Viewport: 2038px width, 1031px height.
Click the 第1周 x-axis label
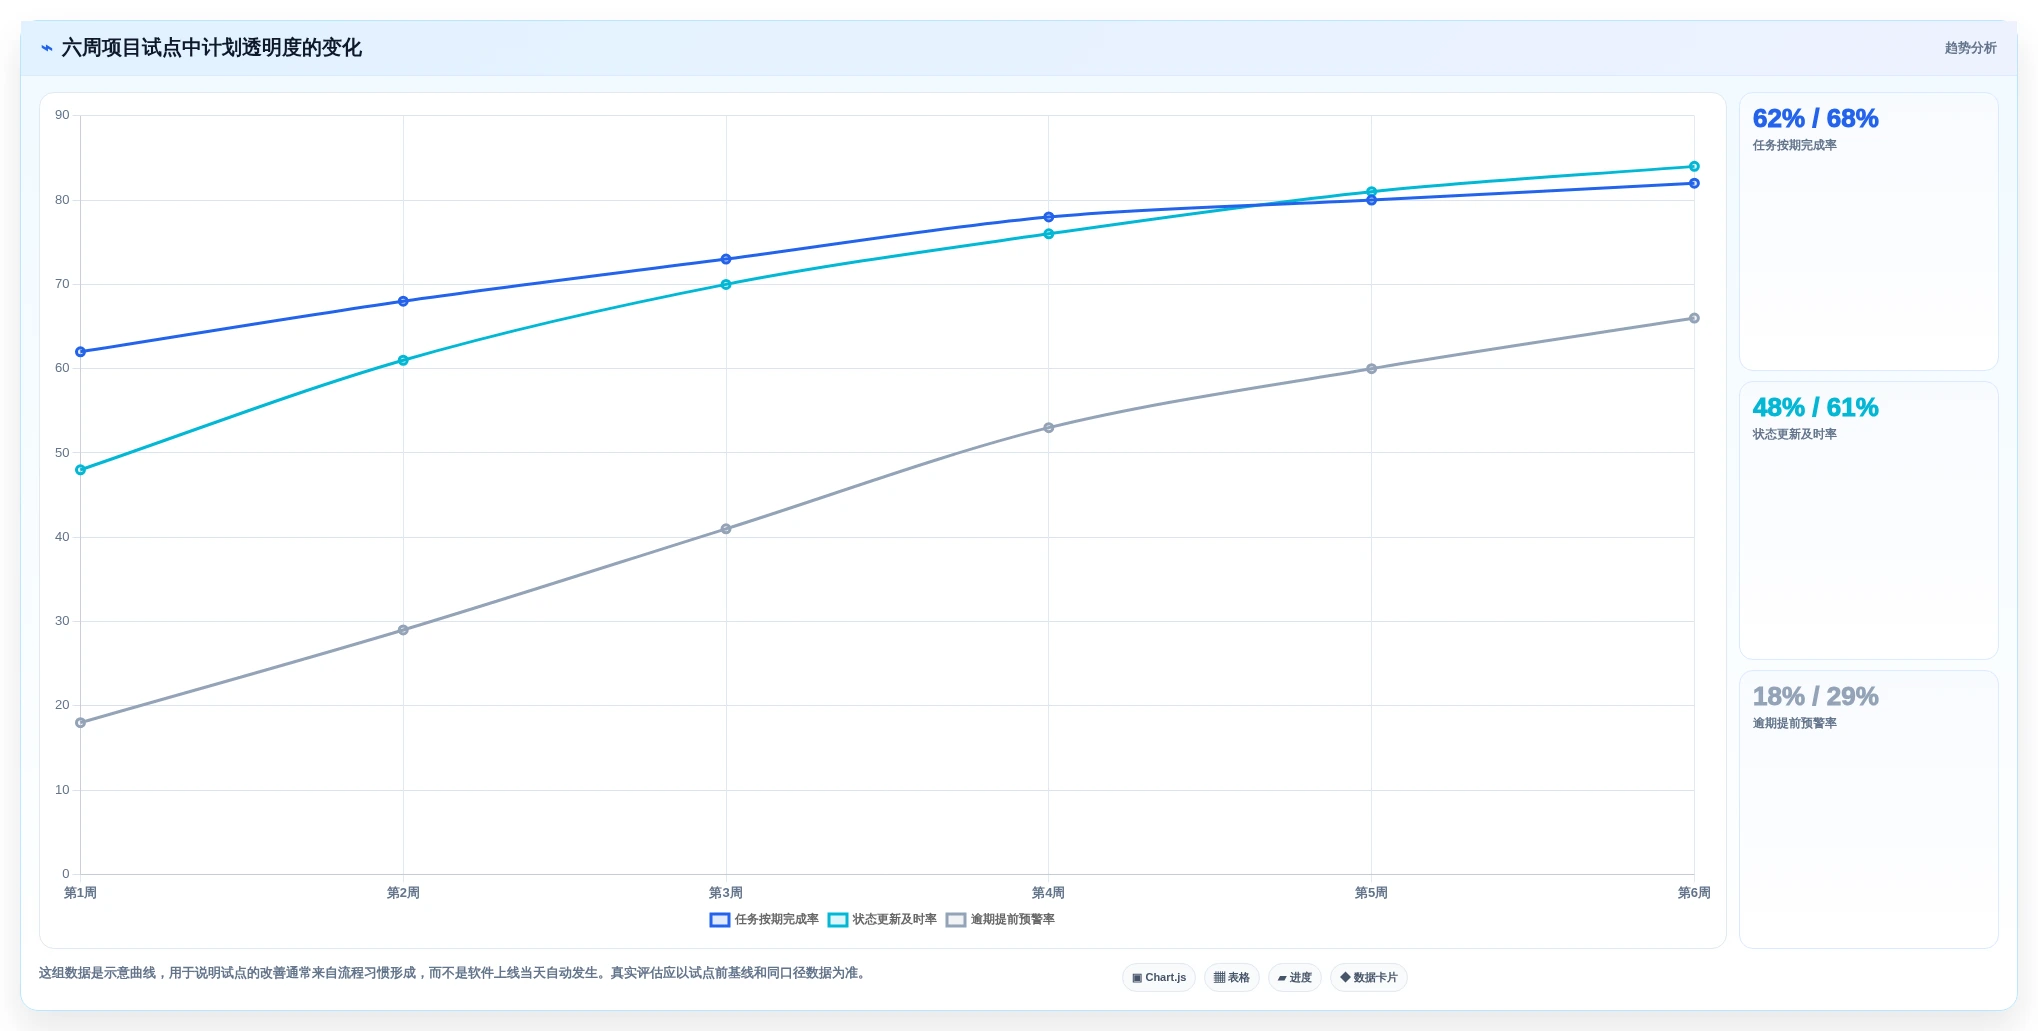click(x=81, y=893)
